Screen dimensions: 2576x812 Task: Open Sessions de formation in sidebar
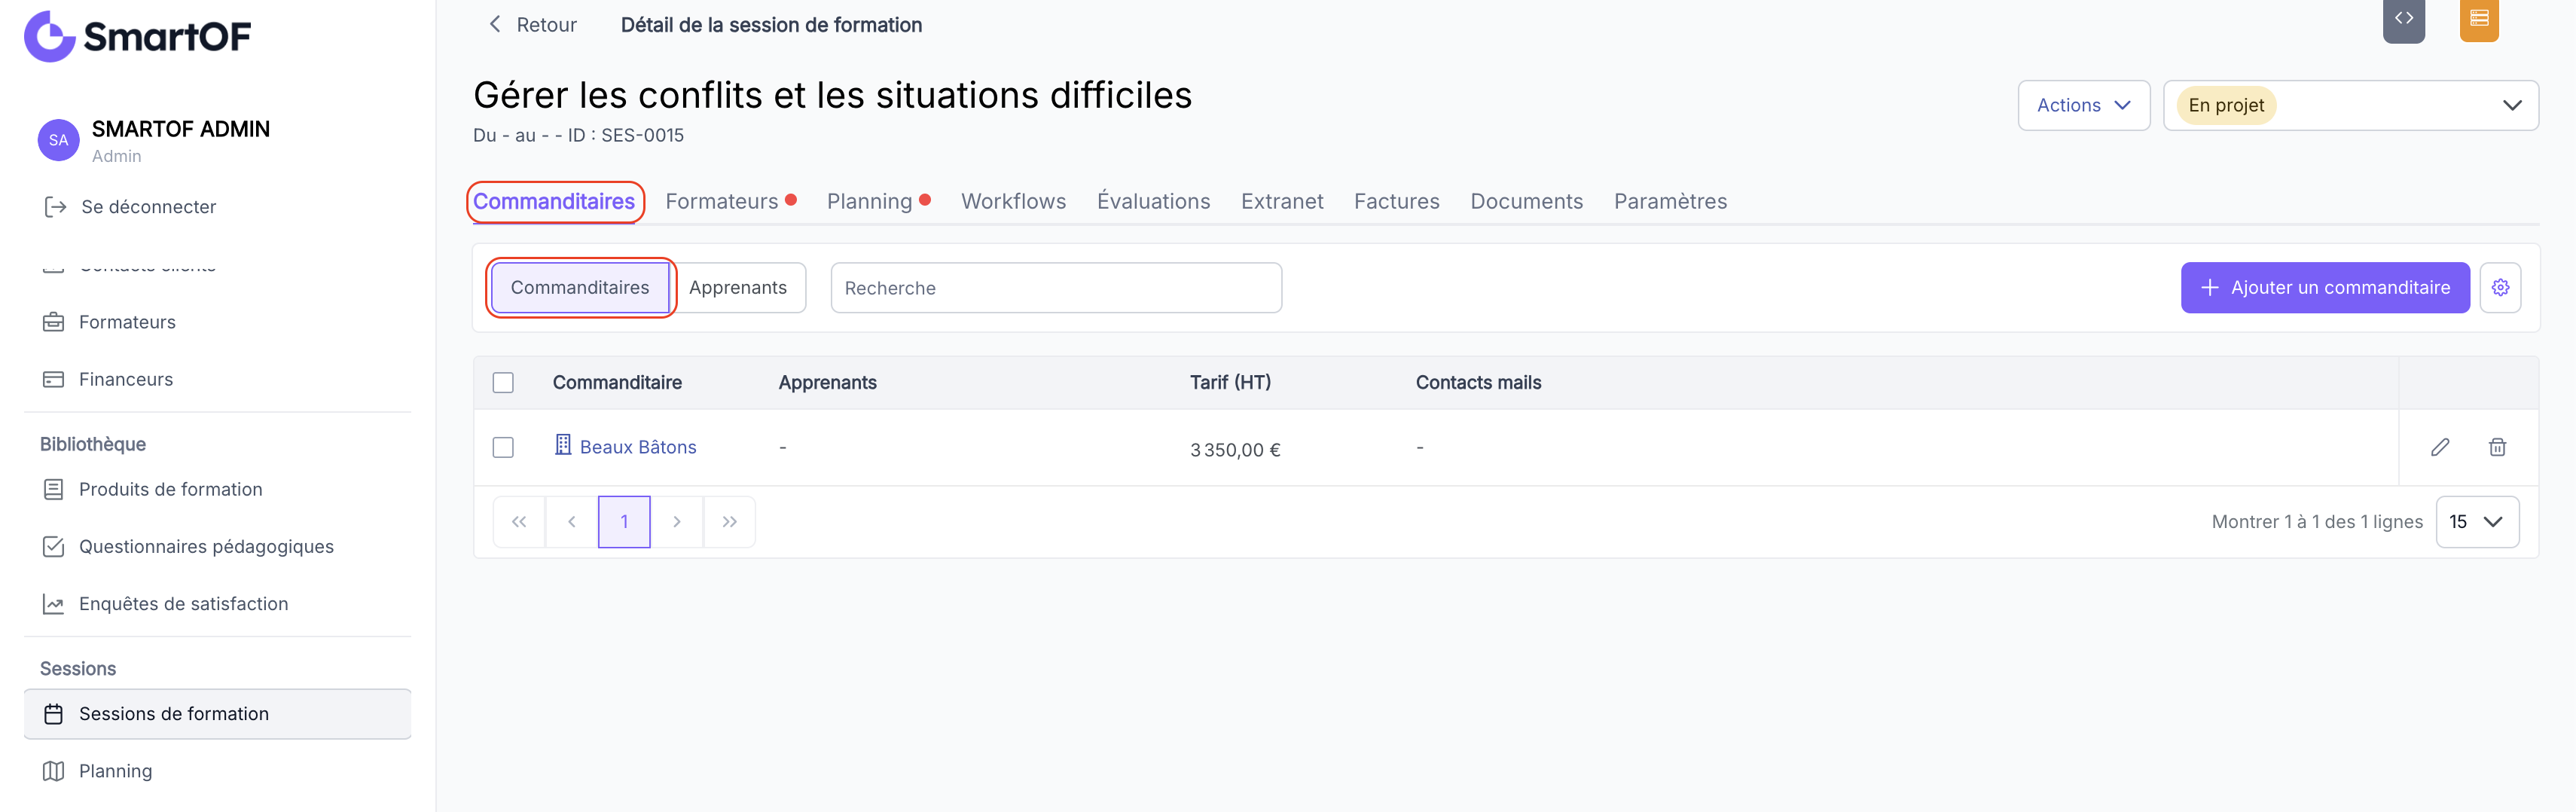point(217,714)
